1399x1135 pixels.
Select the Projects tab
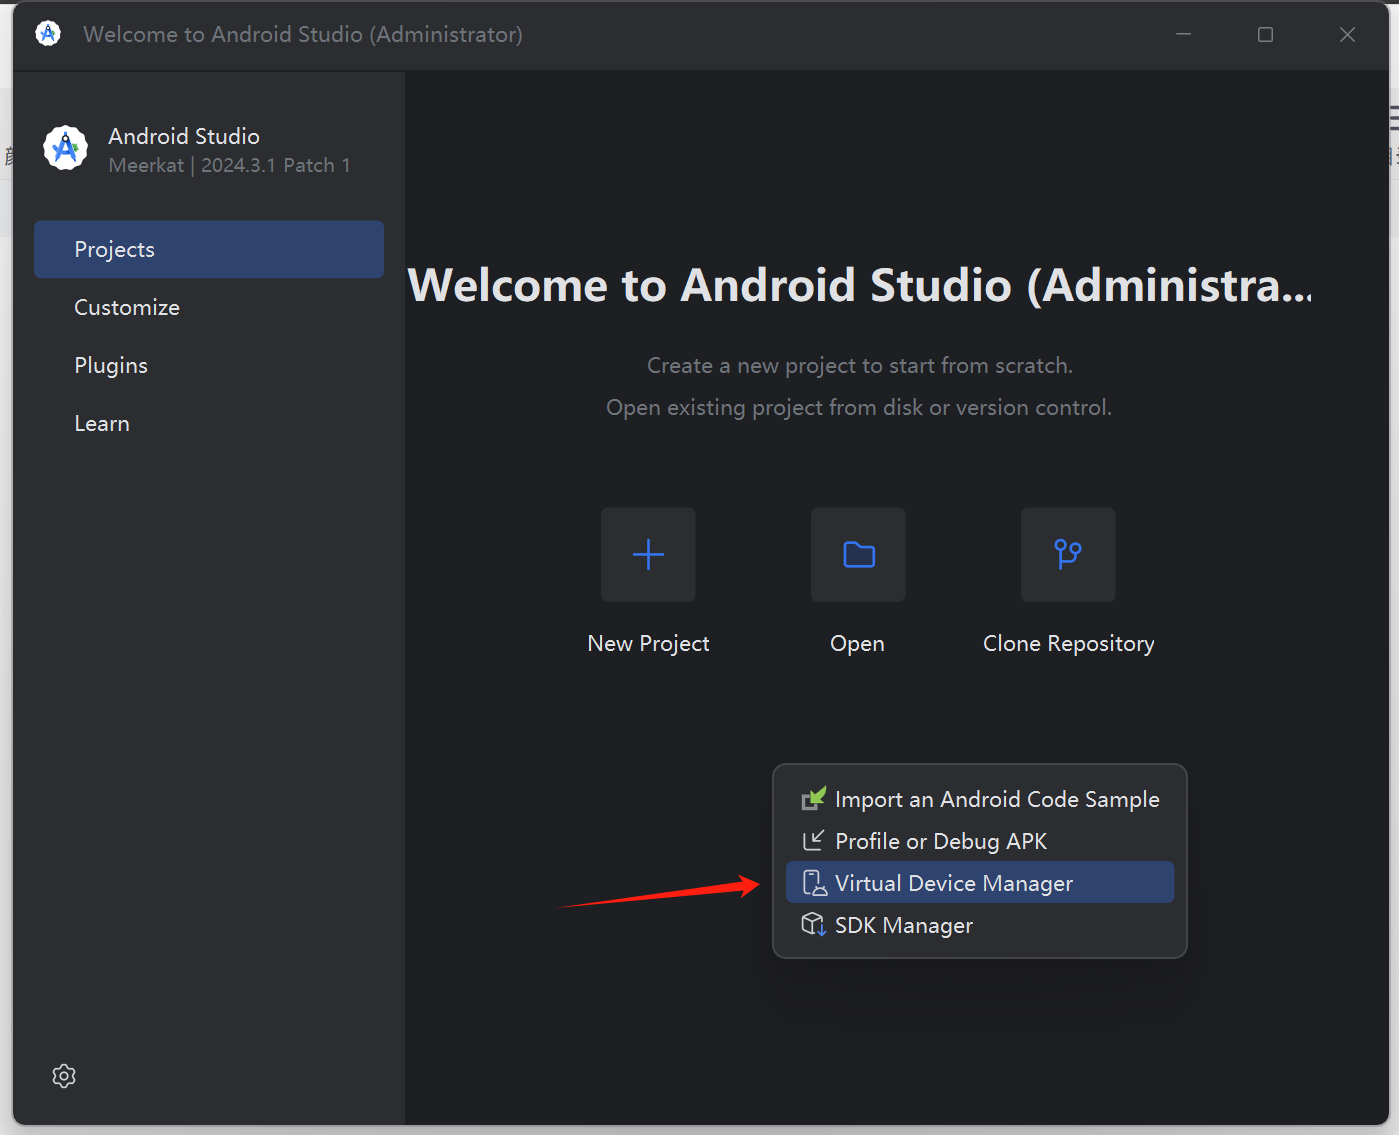coord(209,249)
